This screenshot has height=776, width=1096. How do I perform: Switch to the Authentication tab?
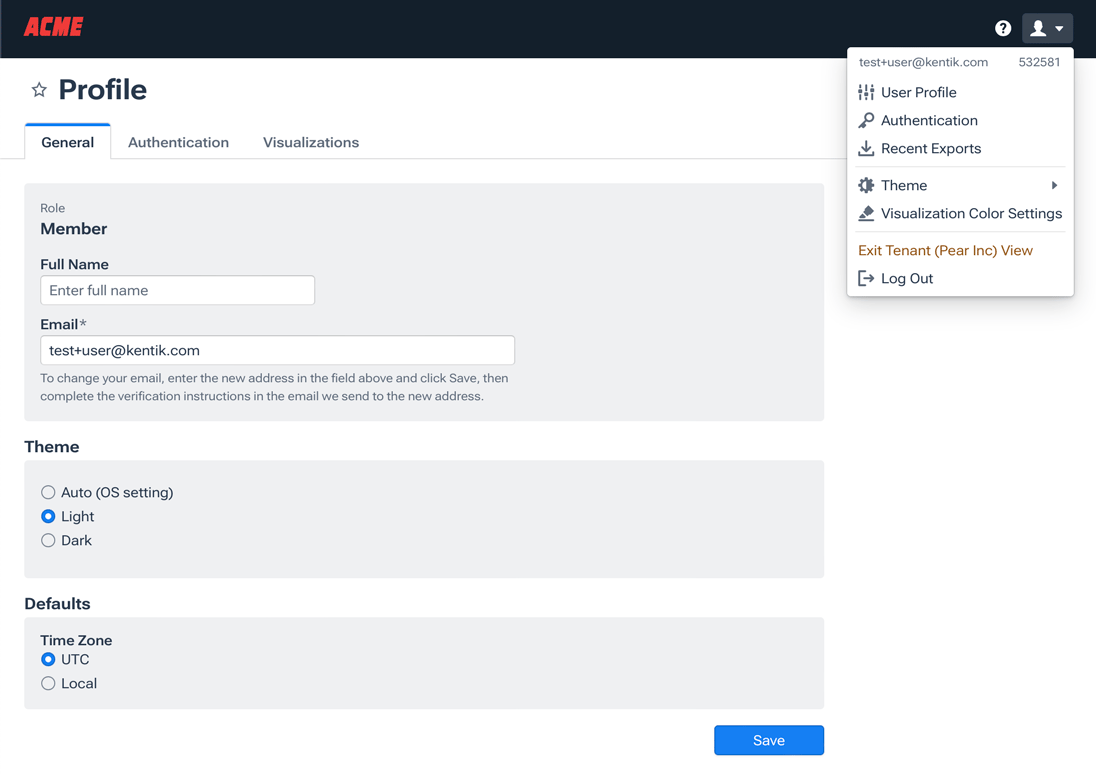pos(178,142)
